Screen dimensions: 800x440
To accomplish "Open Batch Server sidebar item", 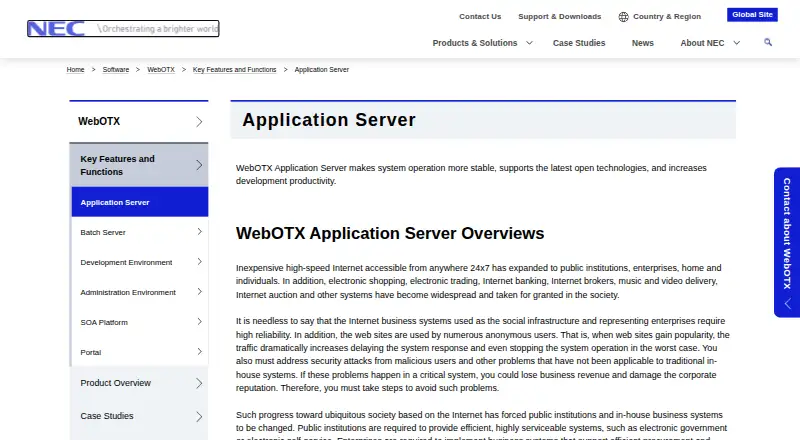I will pyautogui.click(x=140, y=232).
